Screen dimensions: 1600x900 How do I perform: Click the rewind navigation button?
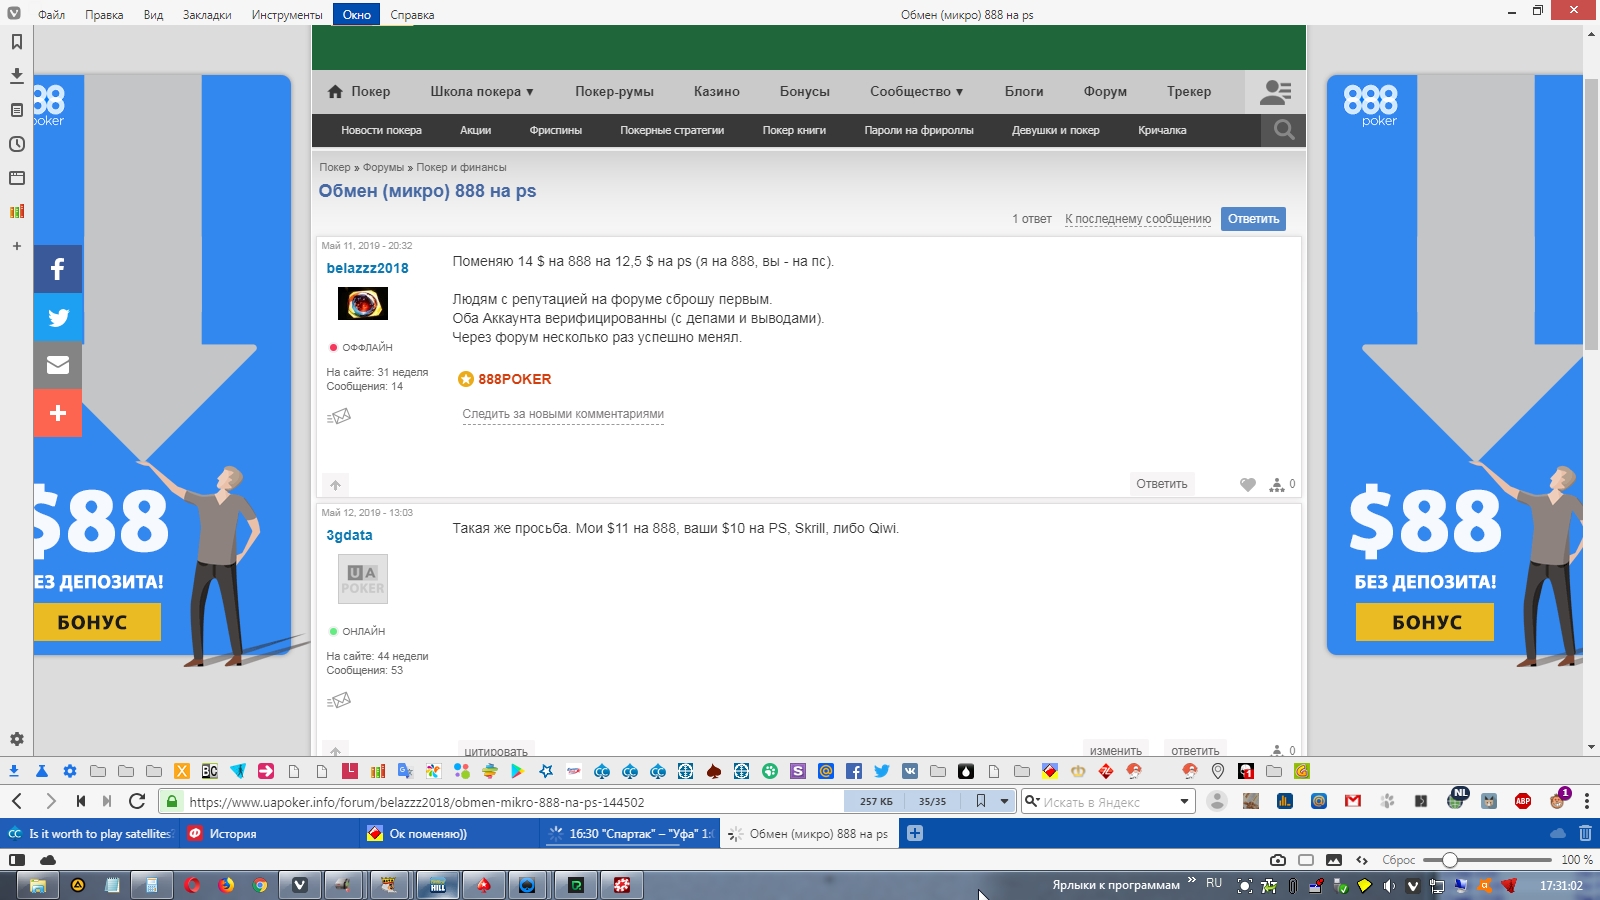pos(80,801)
